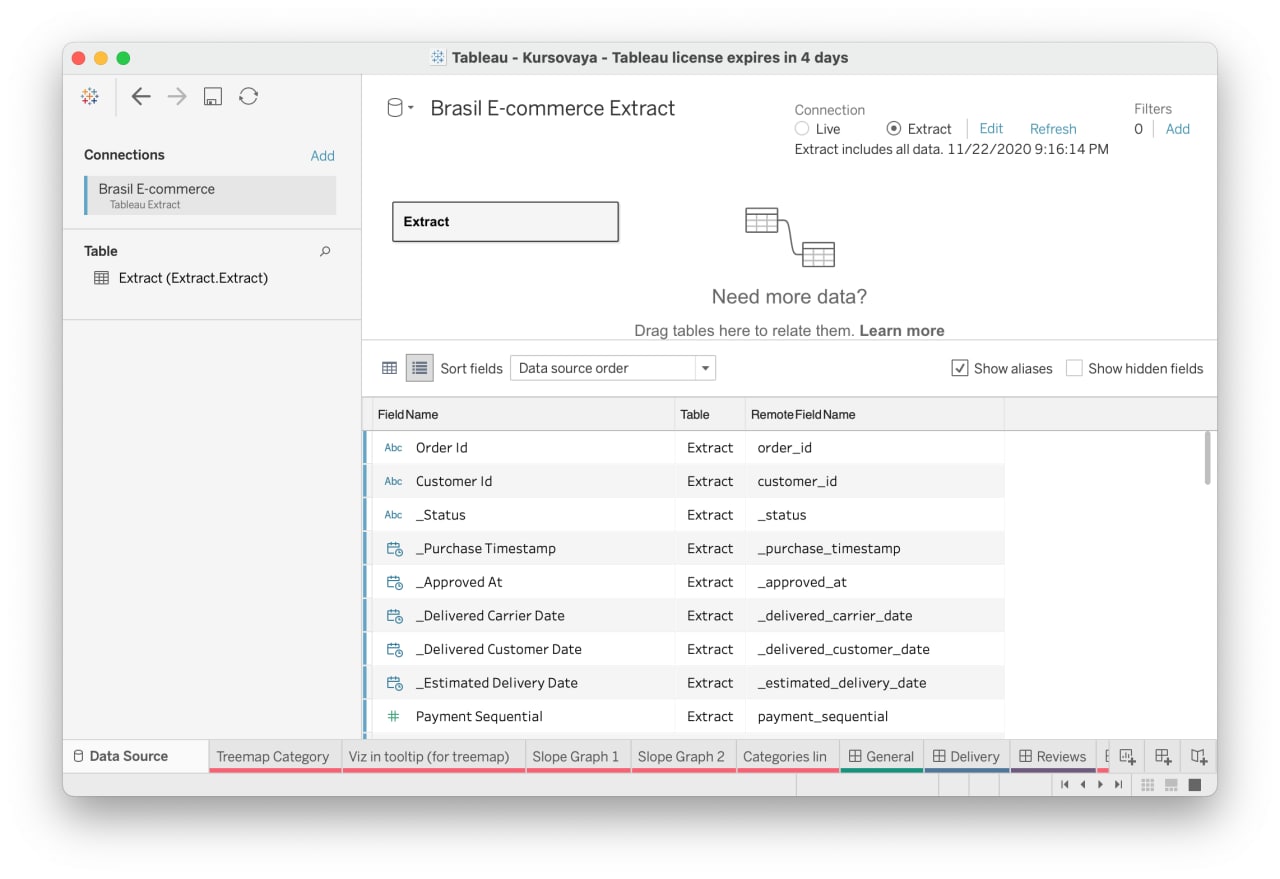Change date type icon for _Estimated Delivery Date
This screenshot has width=1280, height=879.
tap(394, 683)
